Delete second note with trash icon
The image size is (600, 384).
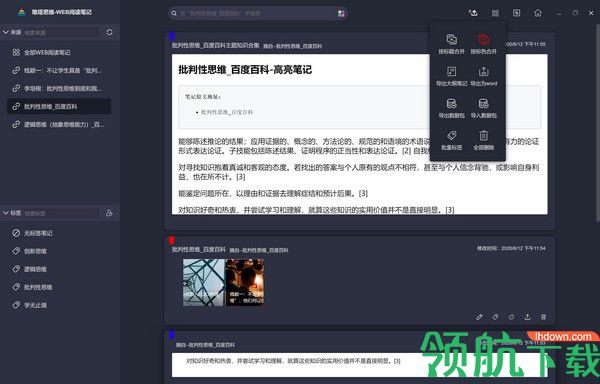[x=543, y=317]
